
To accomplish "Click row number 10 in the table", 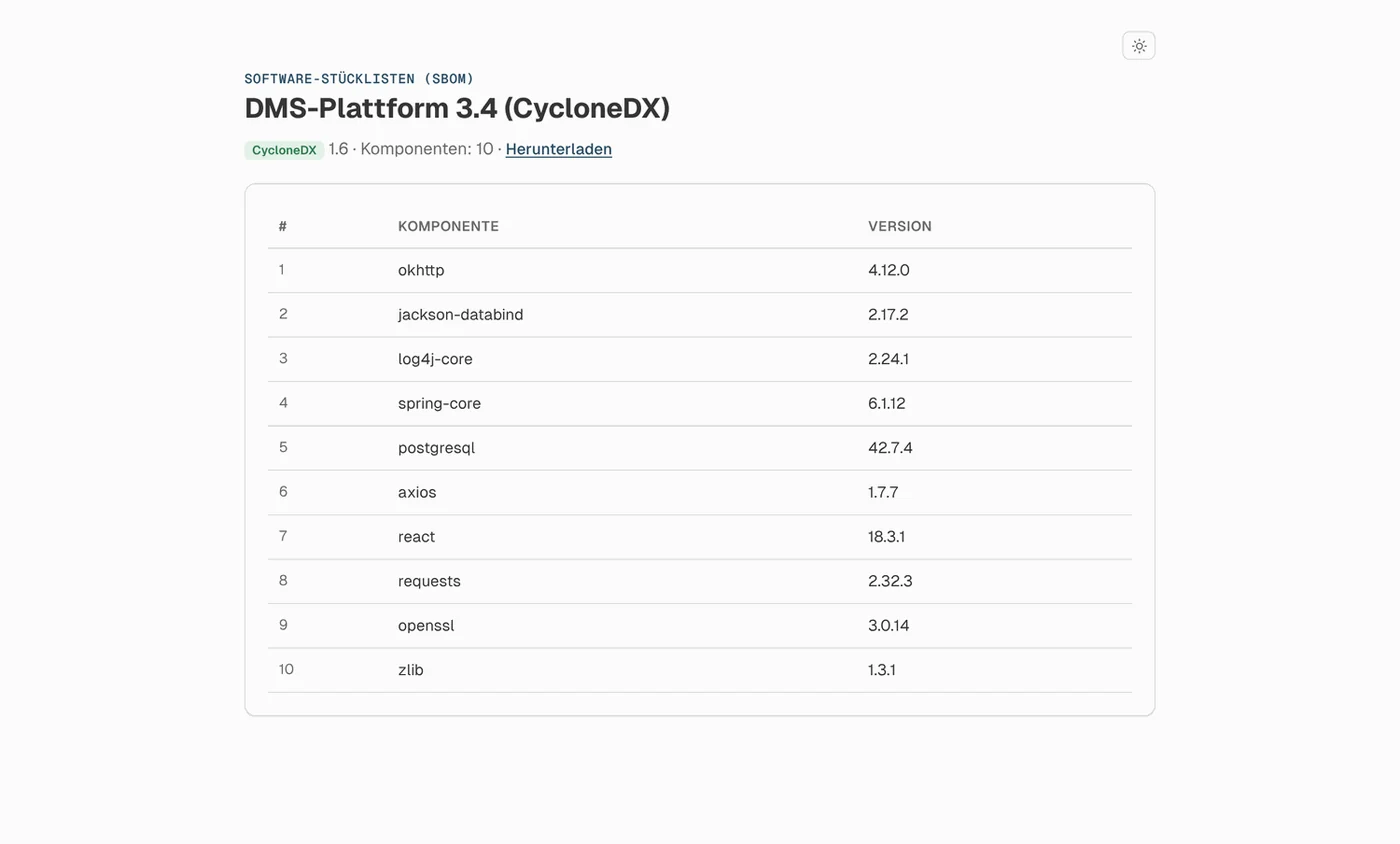I will coord(286,669).
